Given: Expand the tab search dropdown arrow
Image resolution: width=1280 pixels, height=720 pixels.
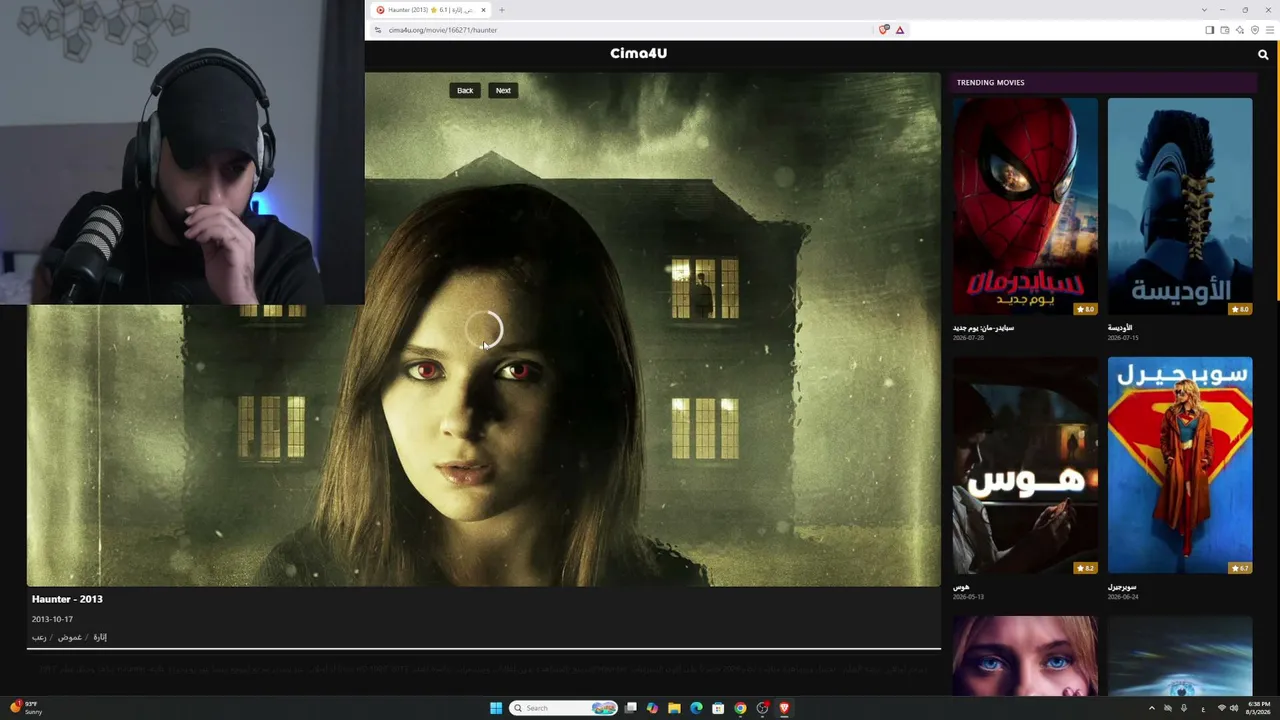Looking at the screenshot, I should tap(1204, 10).
